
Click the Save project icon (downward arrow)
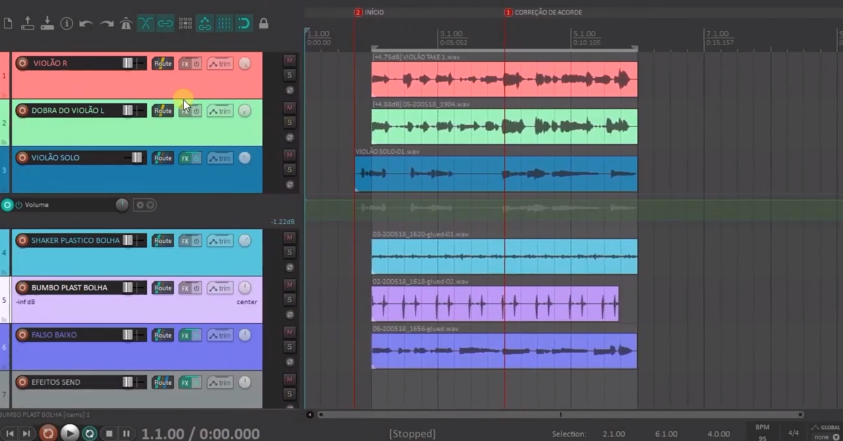[47, 23]
